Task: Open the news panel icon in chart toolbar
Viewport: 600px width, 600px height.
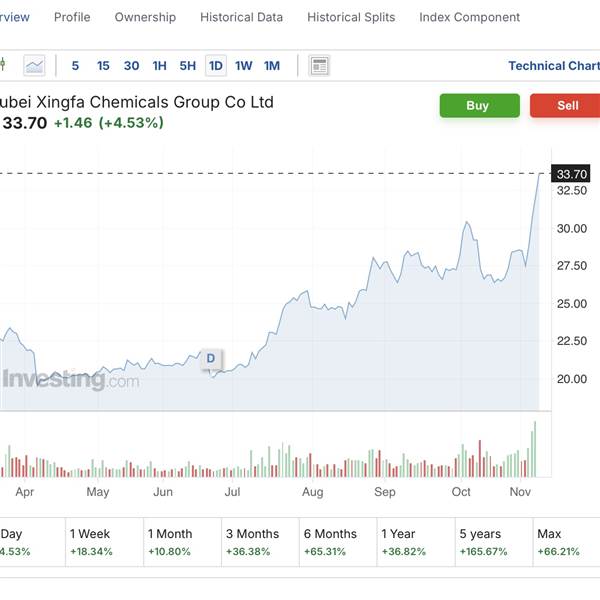Action: 319,66
